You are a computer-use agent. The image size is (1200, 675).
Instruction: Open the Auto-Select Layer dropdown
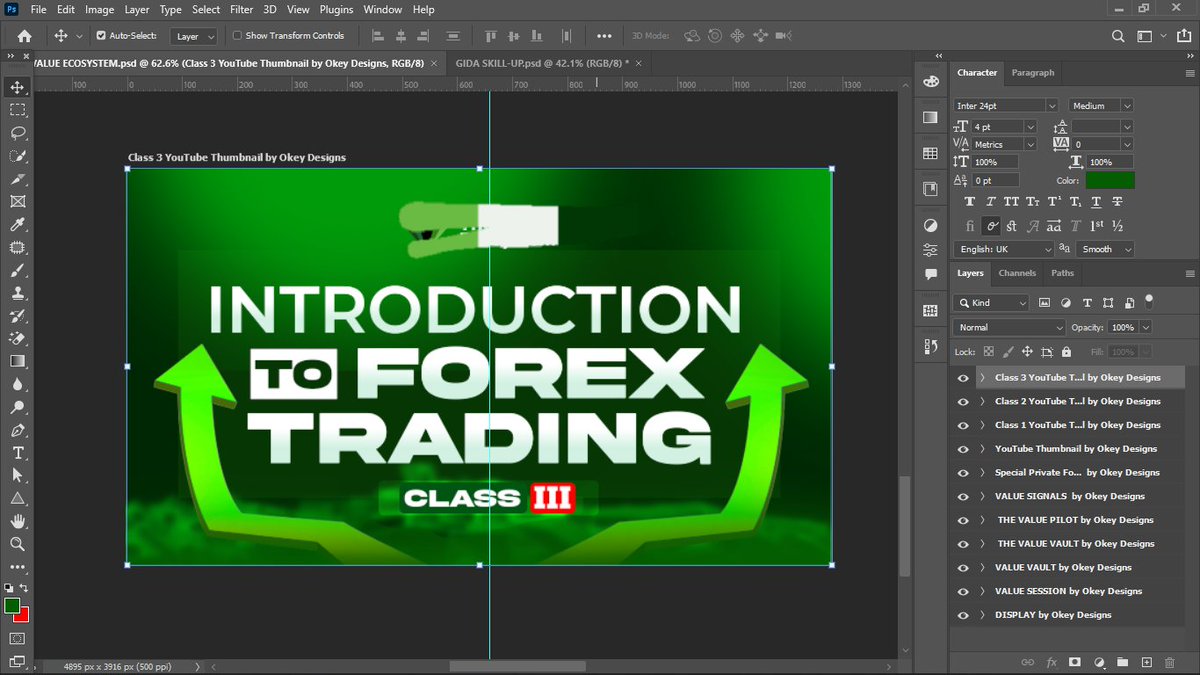[195, 36]
